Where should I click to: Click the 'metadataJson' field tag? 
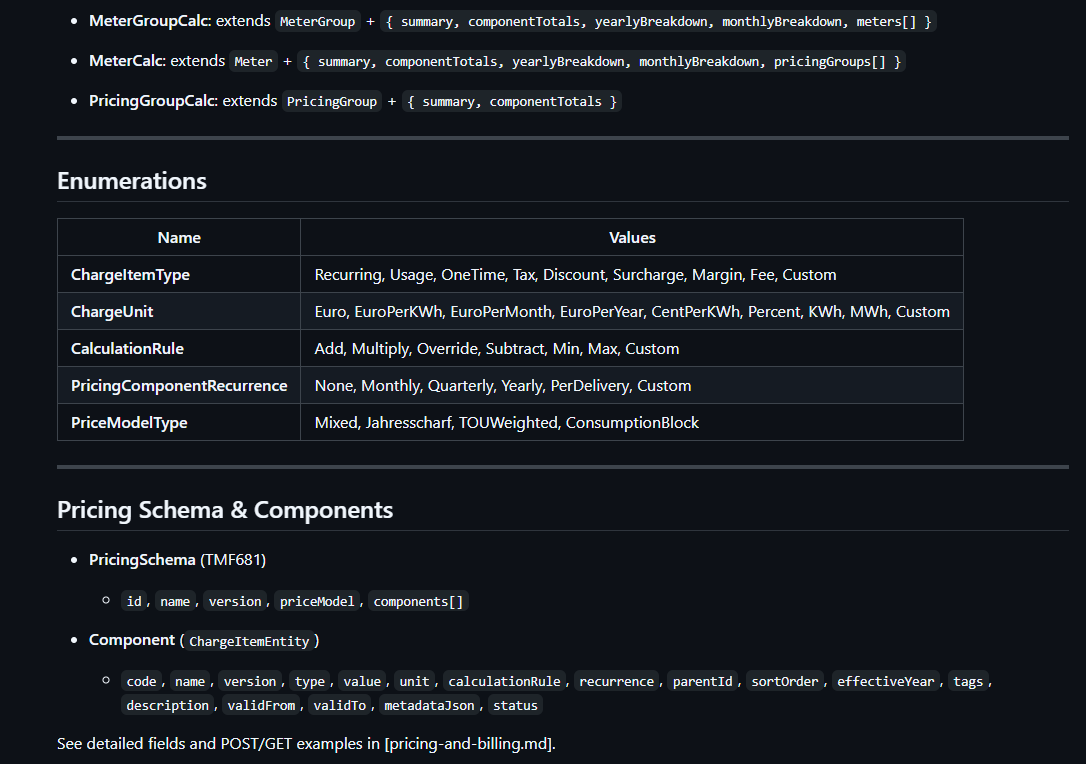[x=429, y=705]
